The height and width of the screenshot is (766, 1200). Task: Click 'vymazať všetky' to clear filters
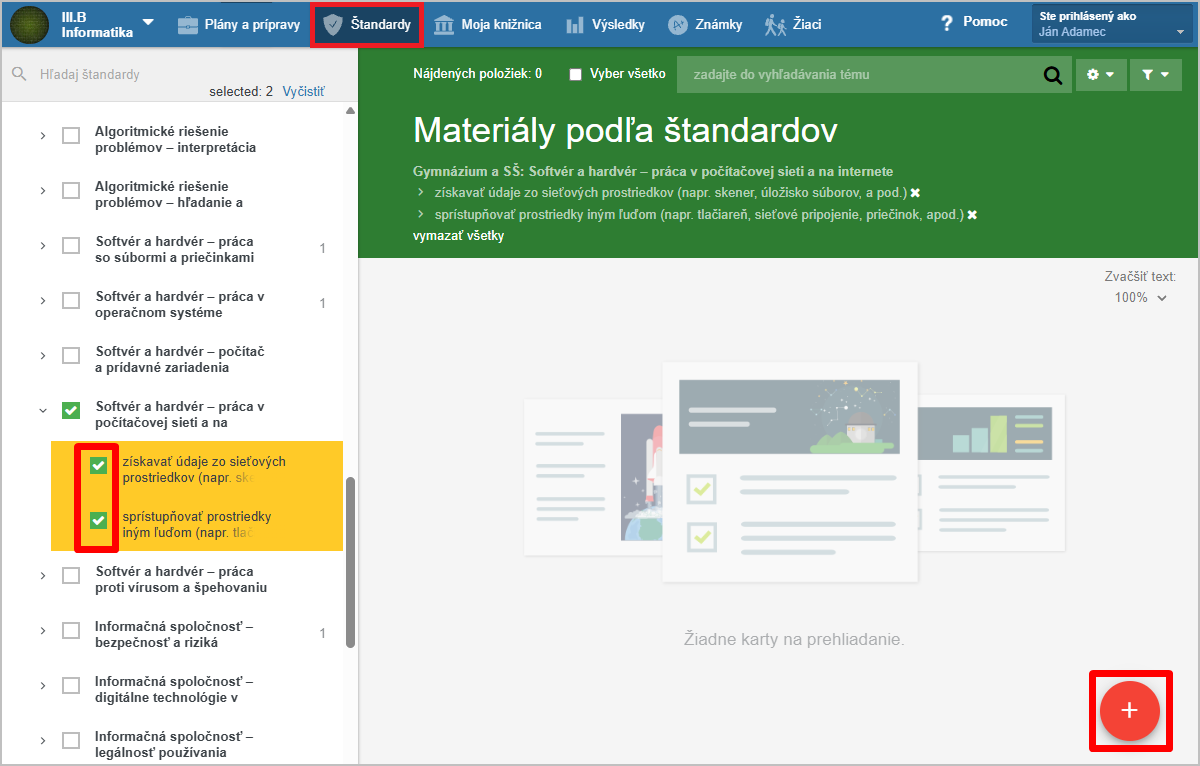tap(458, 236)
